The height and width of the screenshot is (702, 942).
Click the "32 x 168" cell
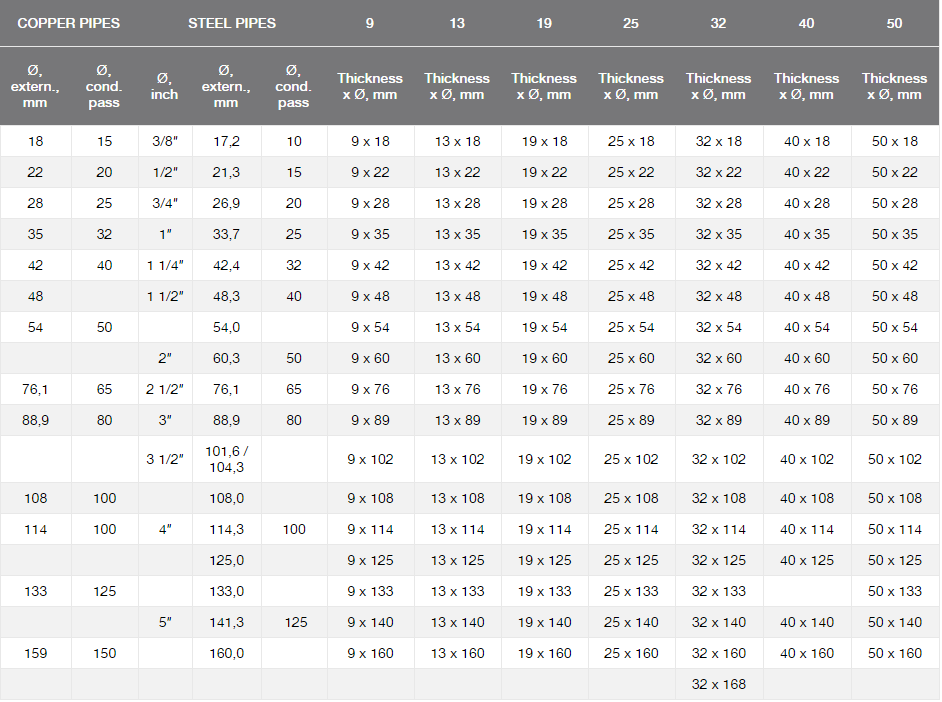tap(718, 684)
